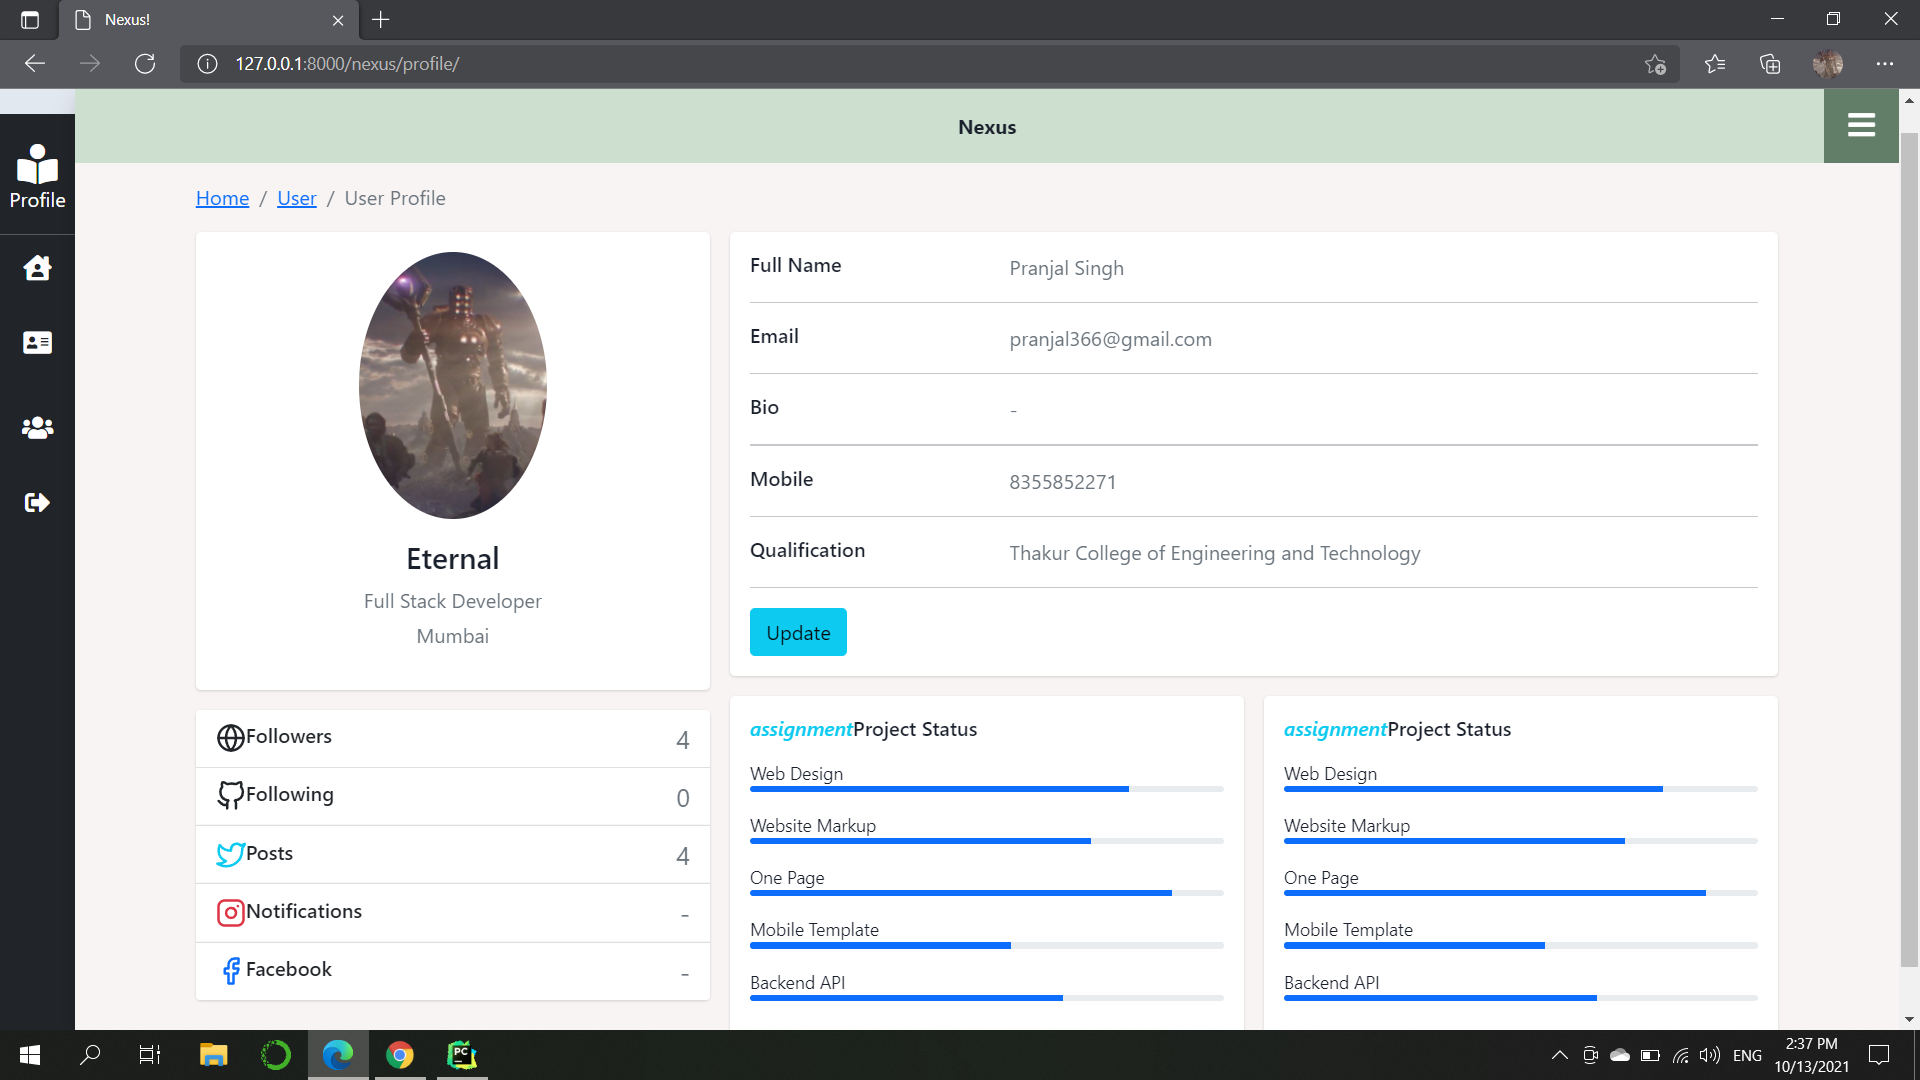Click the Update button
The image size is (1920, 1080).
797,632
